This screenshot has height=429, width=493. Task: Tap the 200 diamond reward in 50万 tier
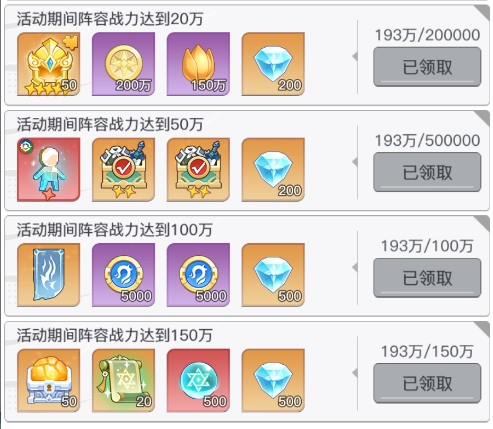pyautogui.click(x=273, y=169)
